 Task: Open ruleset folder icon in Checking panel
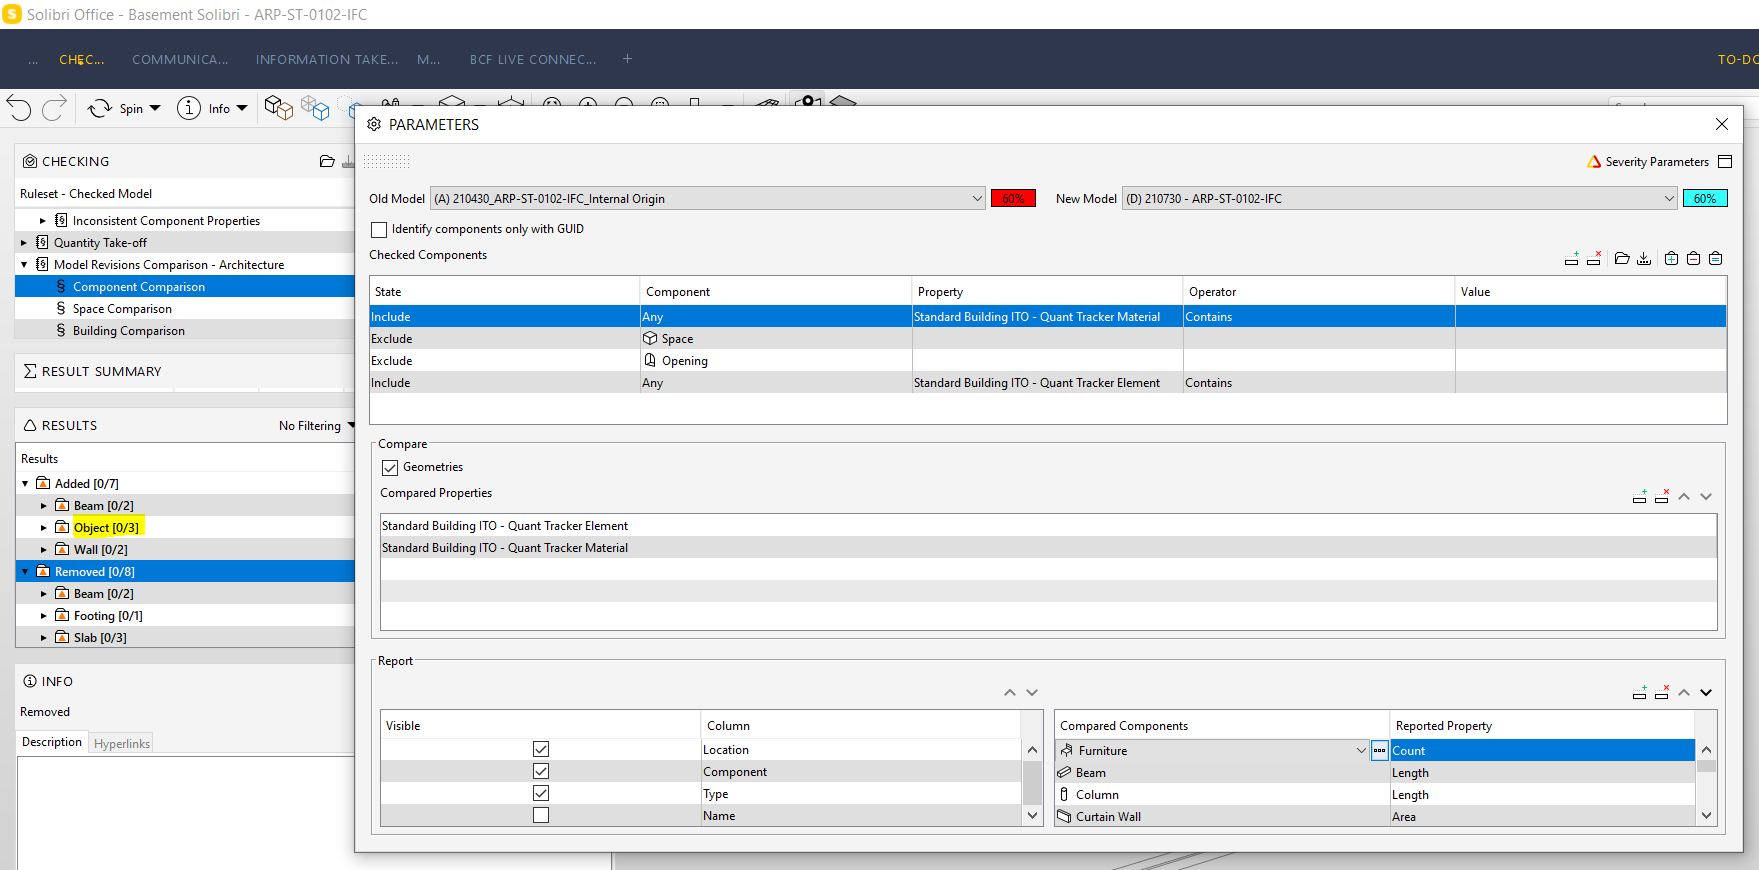(327, 161)
